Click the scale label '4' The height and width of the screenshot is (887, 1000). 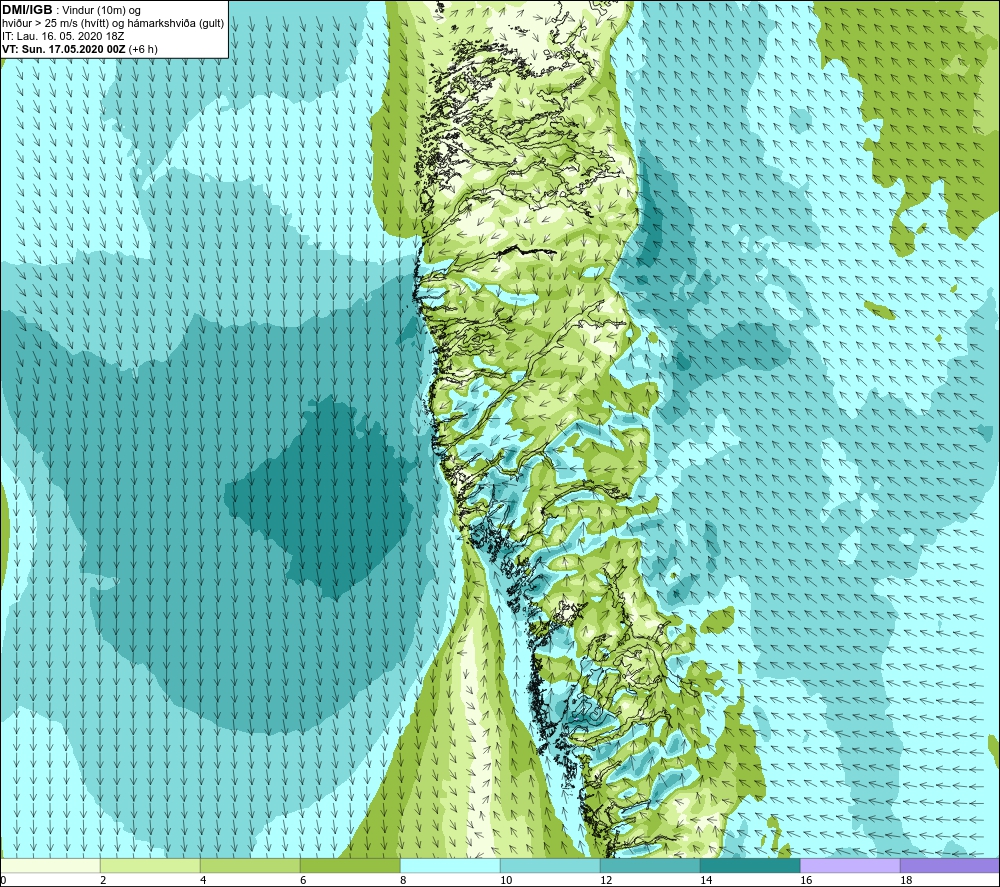[x=203, y=881]
